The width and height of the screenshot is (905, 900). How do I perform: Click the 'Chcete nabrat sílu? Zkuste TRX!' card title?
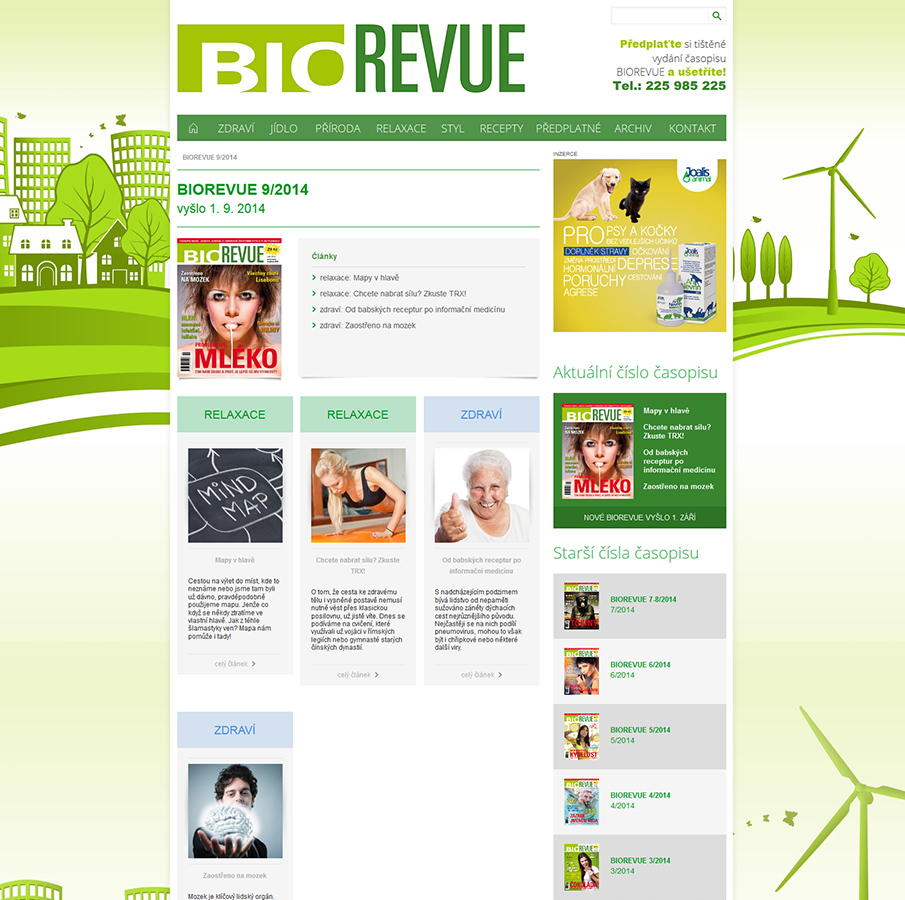pyautogui.click(x=358, y=565)
